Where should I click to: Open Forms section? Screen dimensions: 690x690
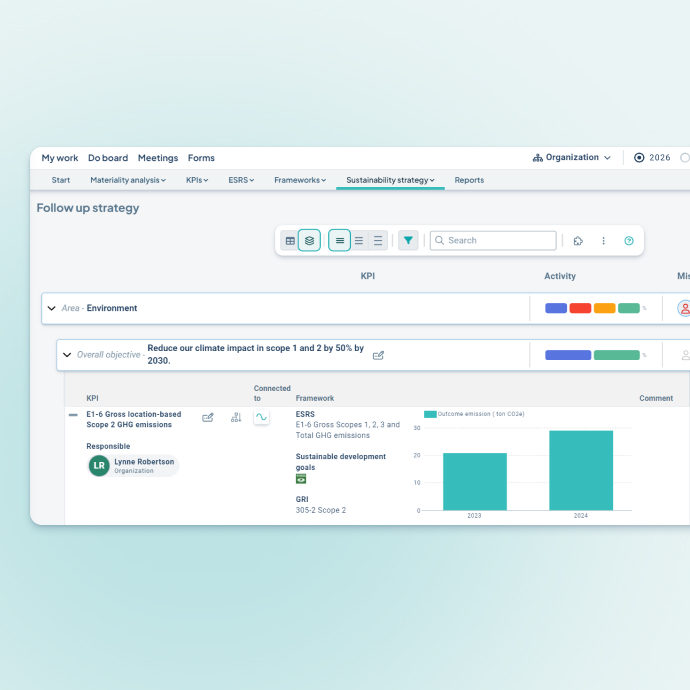[201, 158]
